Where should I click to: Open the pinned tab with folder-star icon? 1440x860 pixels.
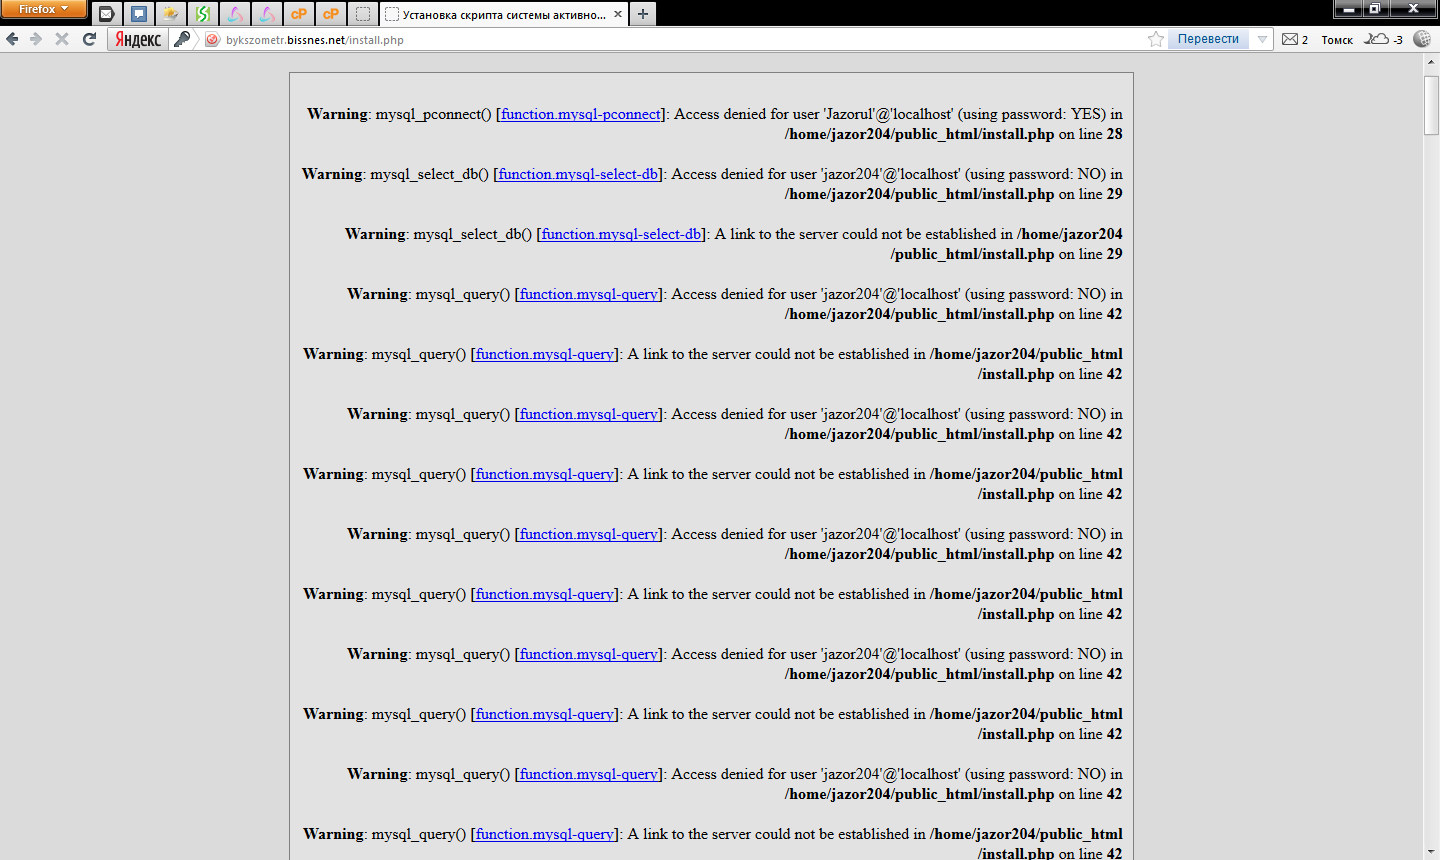[x=171, y=14]
